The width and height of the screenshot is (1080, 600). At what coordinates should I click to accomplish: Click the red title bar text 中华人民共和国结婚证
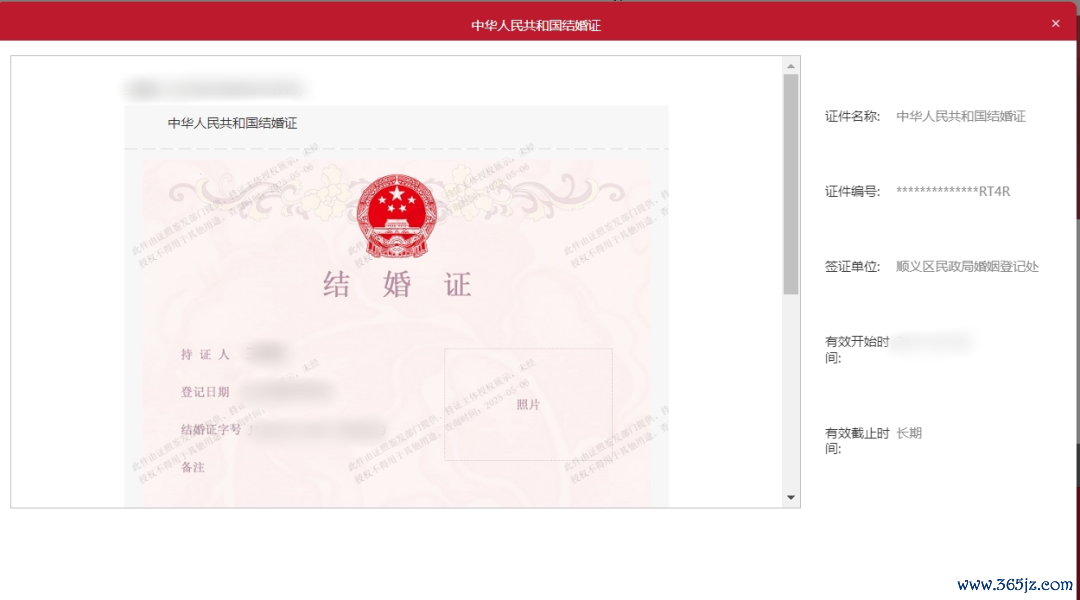[x=536, y=25]
